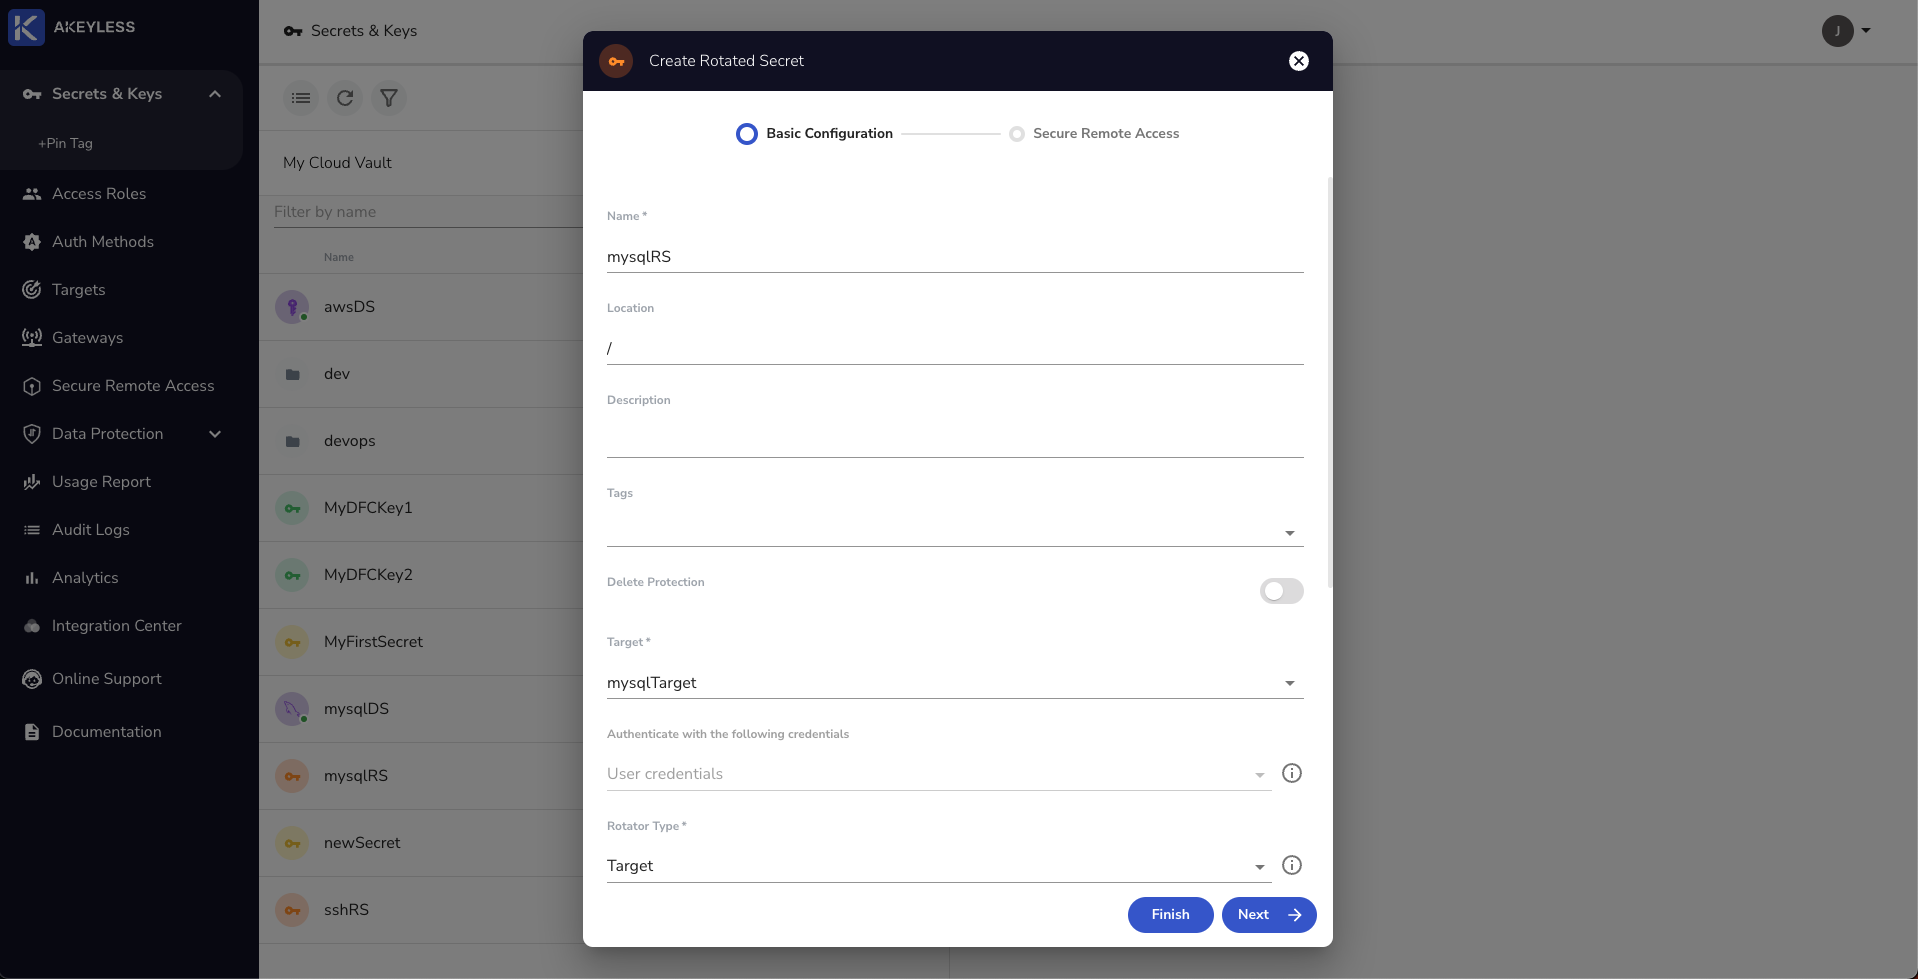This screenshot has height=979, width=1918.
Task: Expand Data Protection sidebar menu
Action: [x=120, y=434]
